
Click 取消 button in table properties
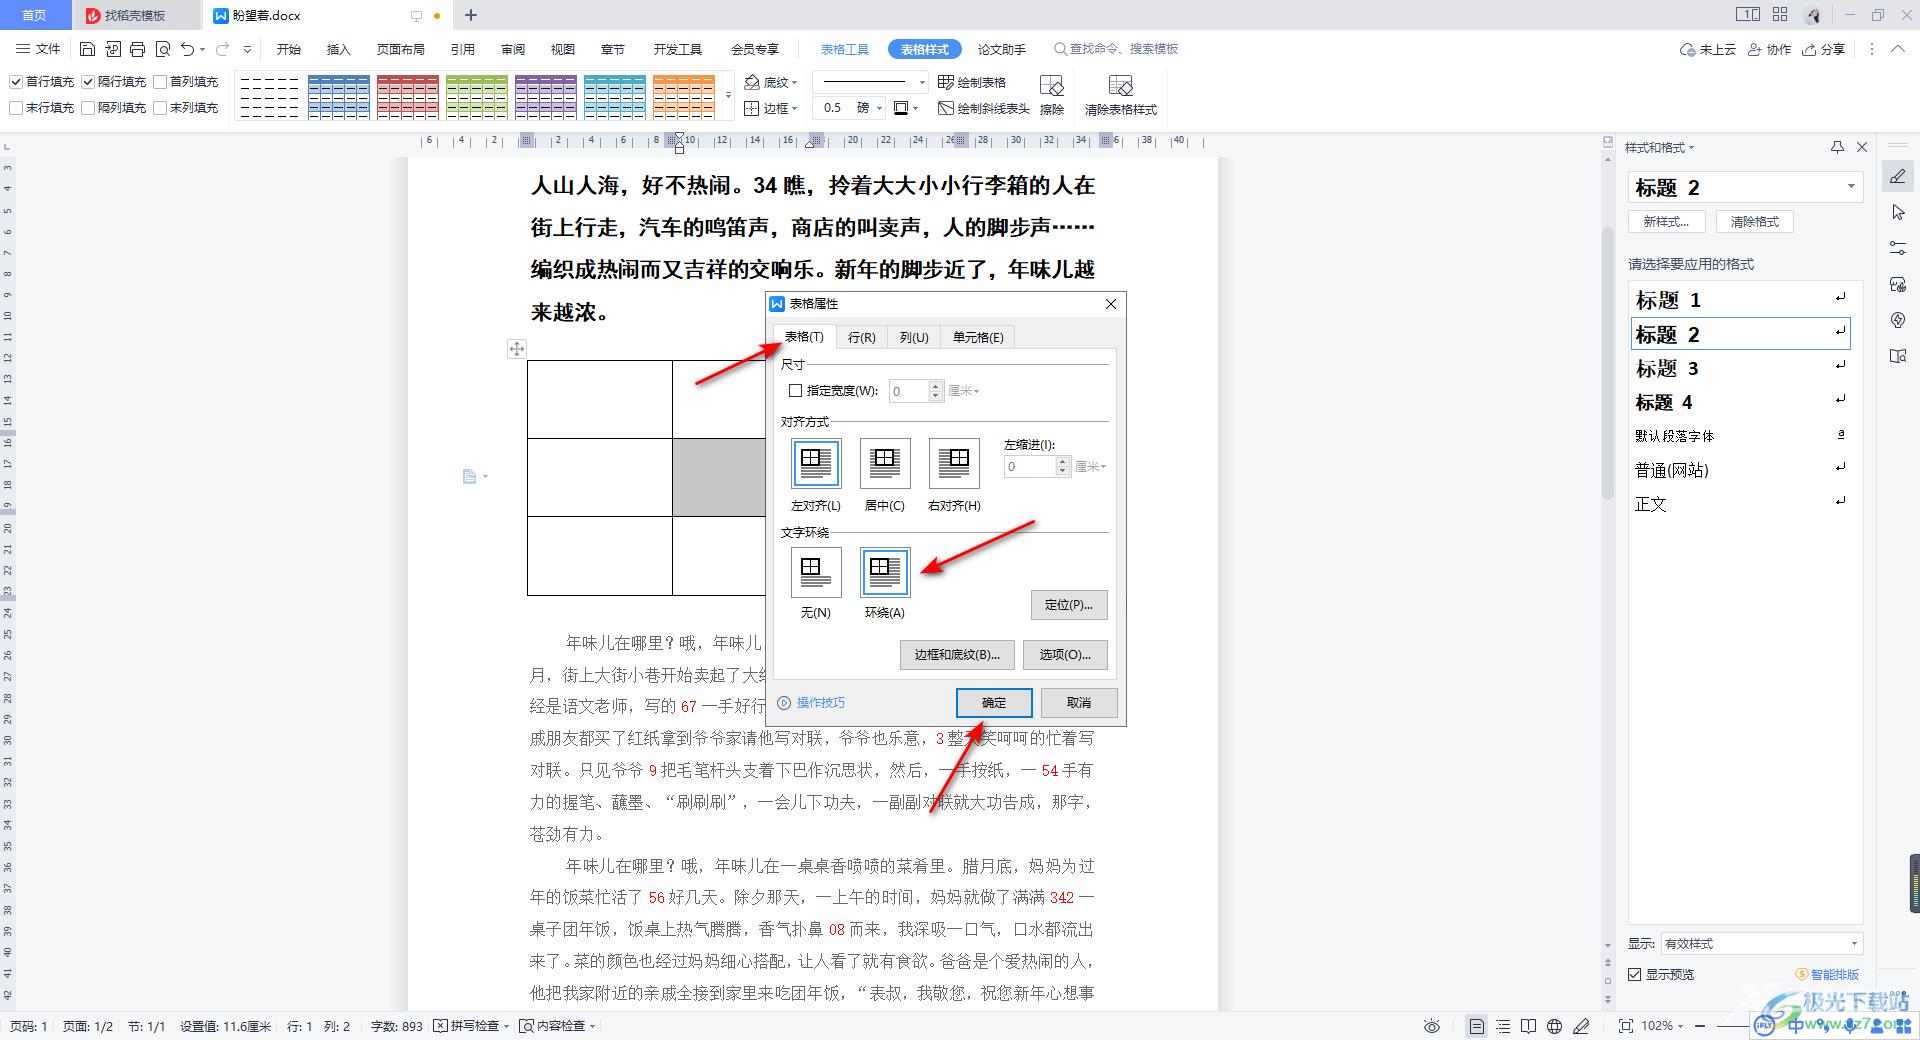1079,703
